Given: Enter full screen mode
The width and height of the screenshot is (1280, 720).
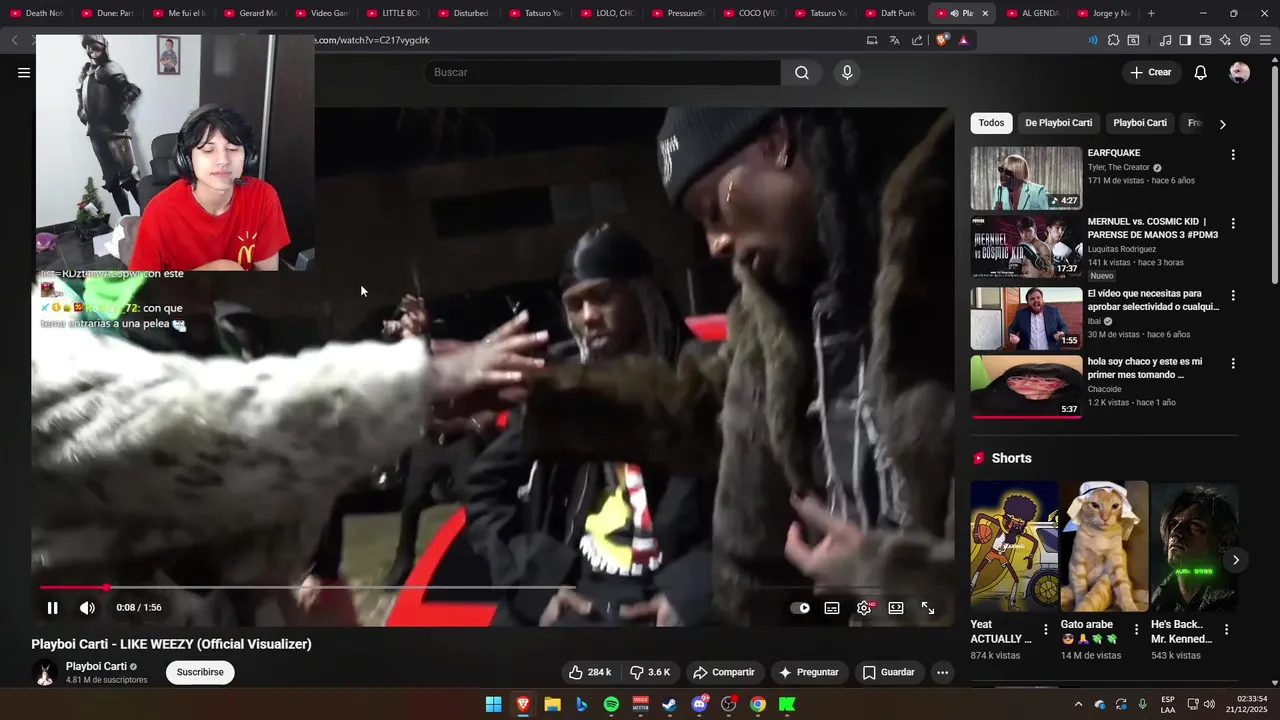Looking at the screenshot, I should [928, 607].
